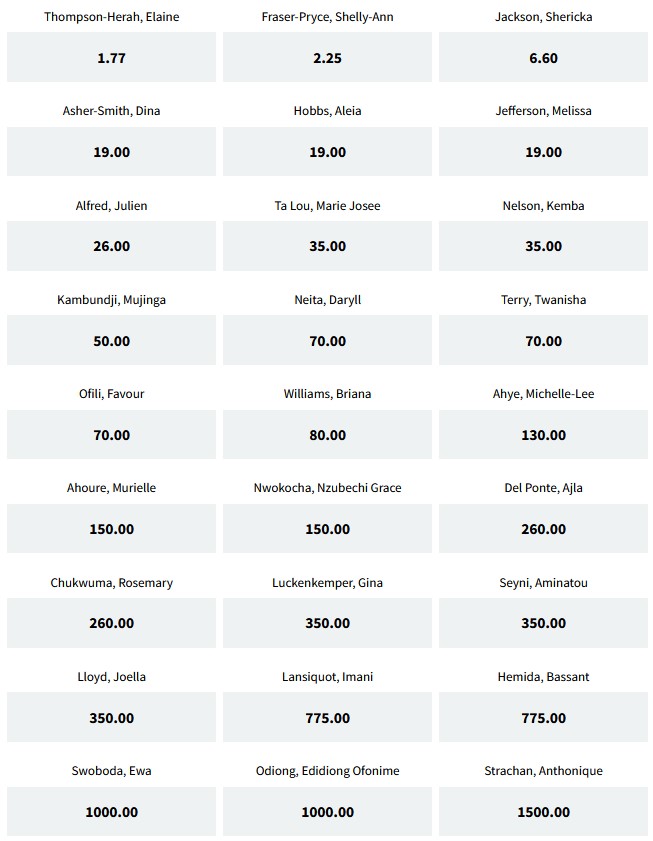Pick Jackson, Shericka at 6.60 odds
The image size is (653, 841).
coord(543,58)
